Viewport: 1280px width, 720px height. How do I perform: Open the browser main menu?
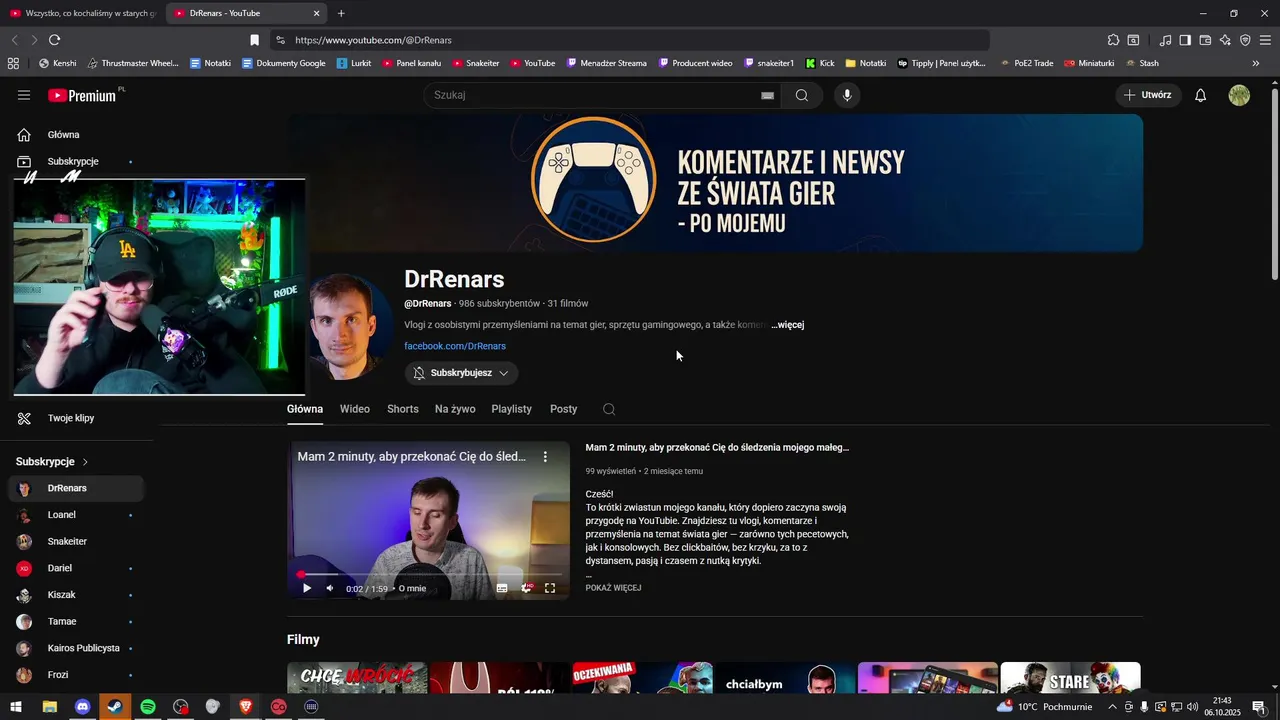click(1265, 40)
